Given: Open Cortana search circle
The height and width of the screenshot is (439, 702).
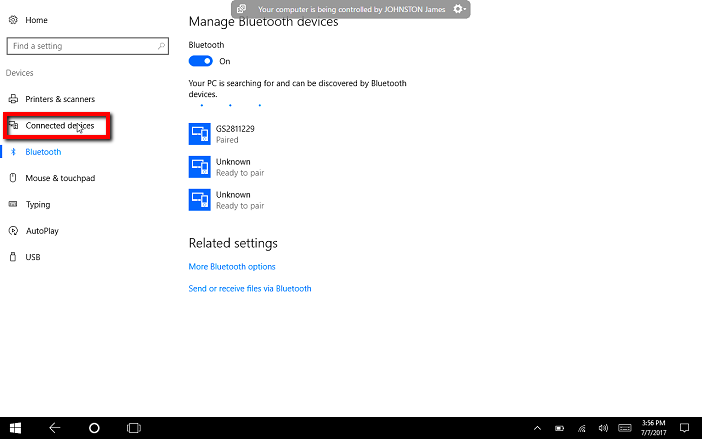Looking at the screenshot, I should pos(94,427).
